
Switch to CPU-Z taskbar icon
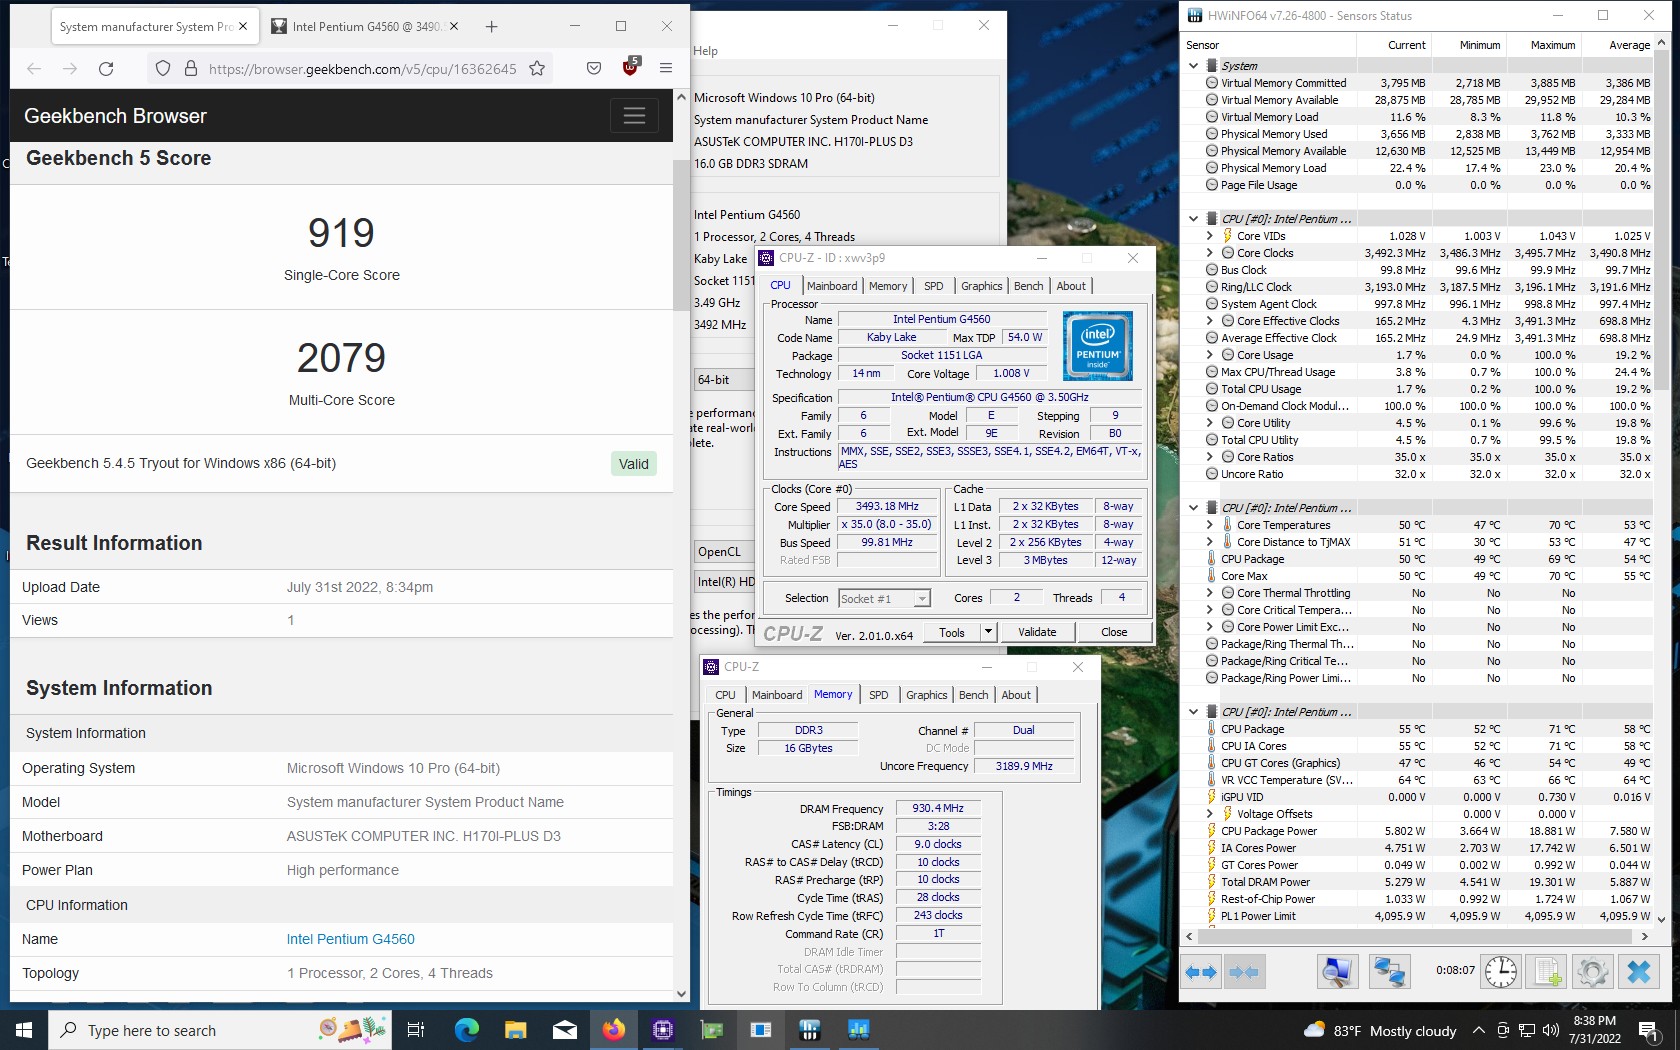point(662,1030)
